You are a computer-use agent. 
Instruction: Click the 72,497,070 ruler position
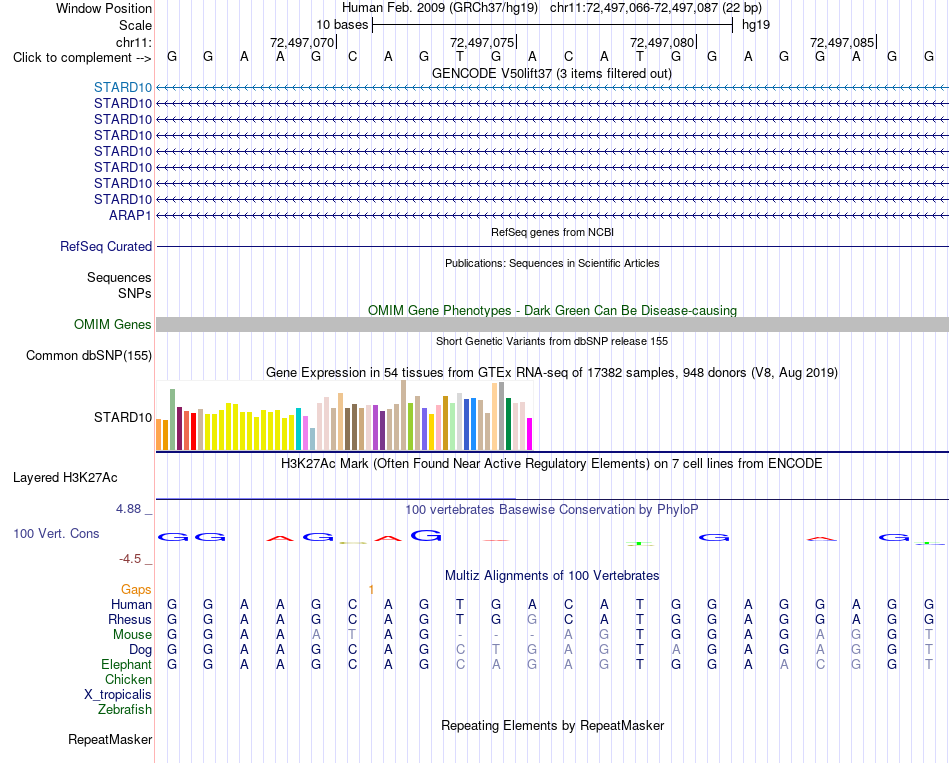point(302,42)
